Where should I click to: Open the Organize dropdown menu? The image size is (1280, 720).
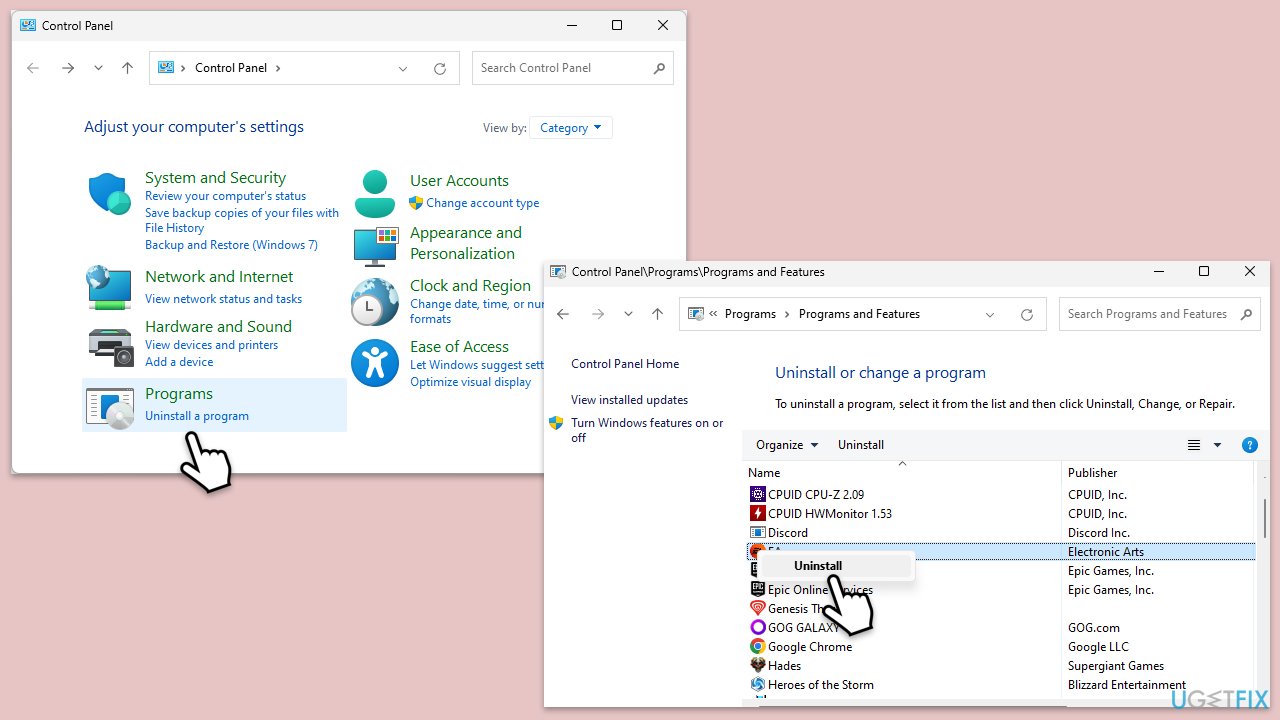[x=787, y=445]
